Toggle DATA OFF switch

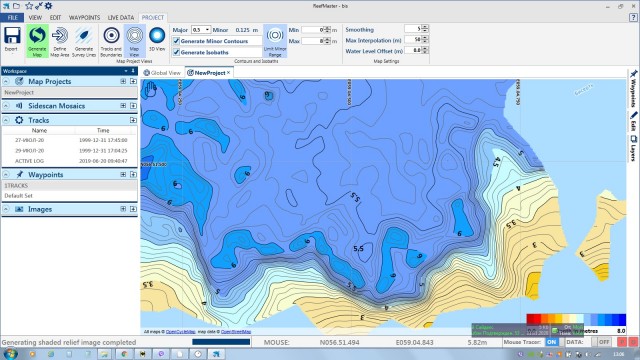(x=603, y=342)
